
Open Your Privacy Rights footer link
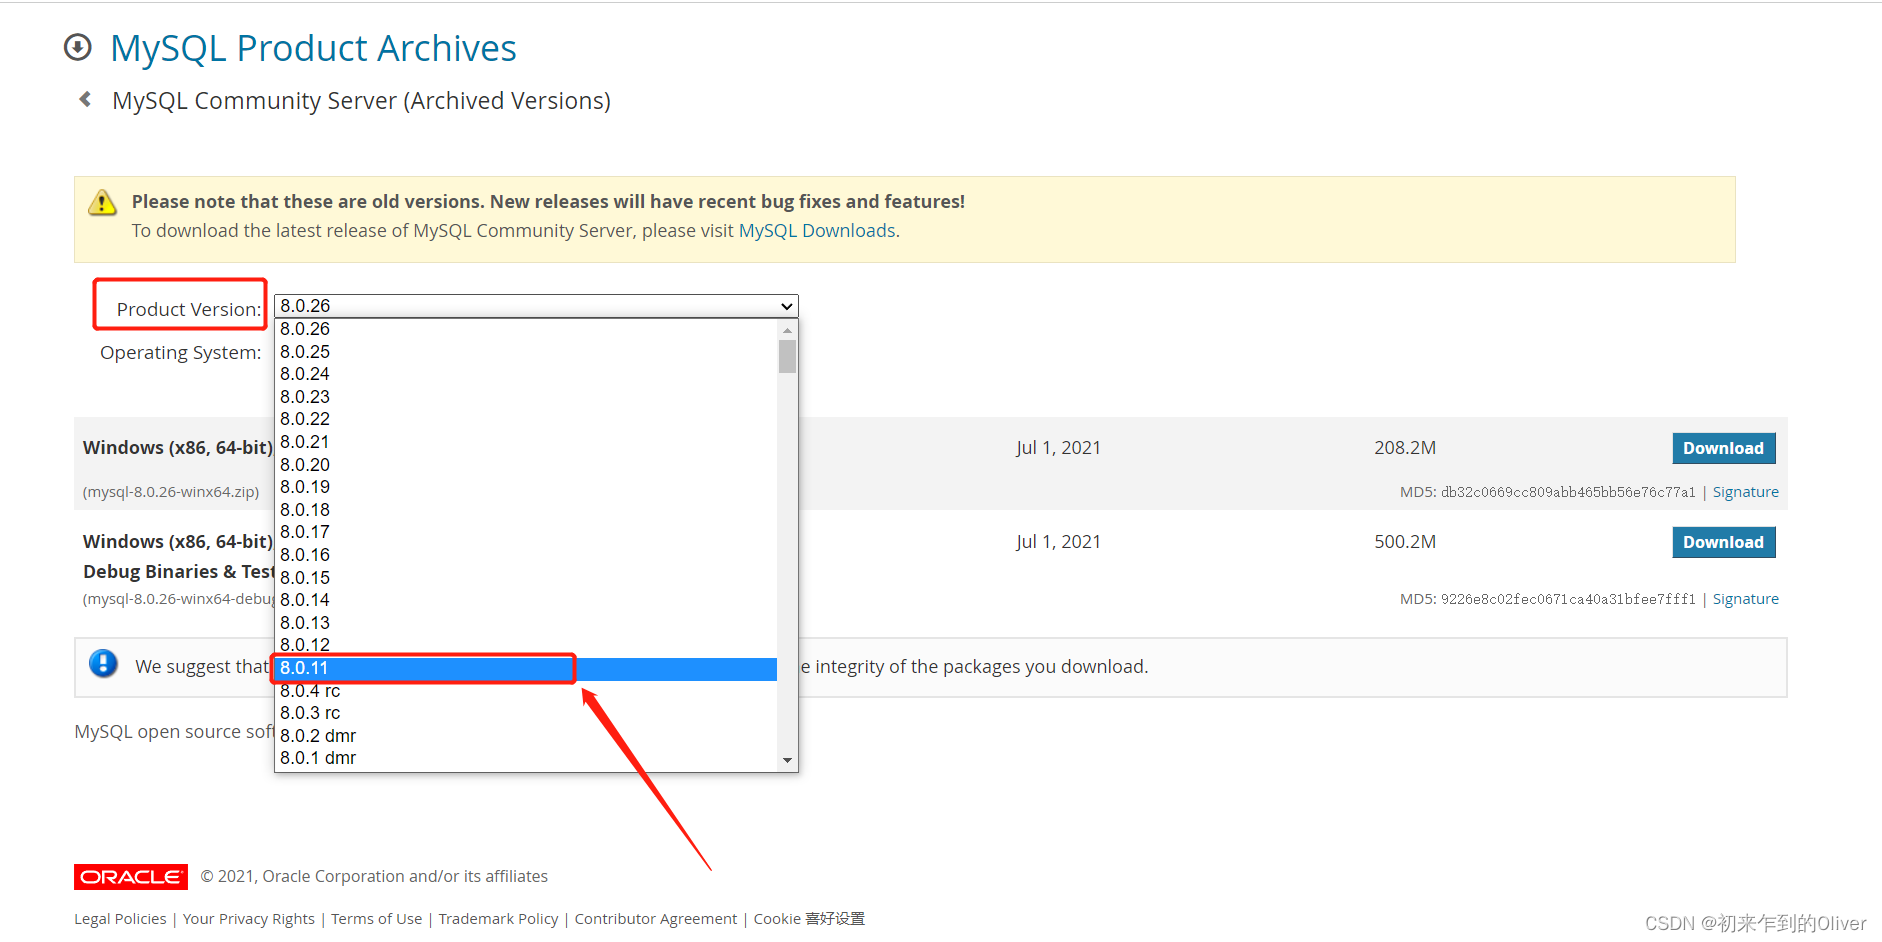pyautogui.click(x=248, y=919)
